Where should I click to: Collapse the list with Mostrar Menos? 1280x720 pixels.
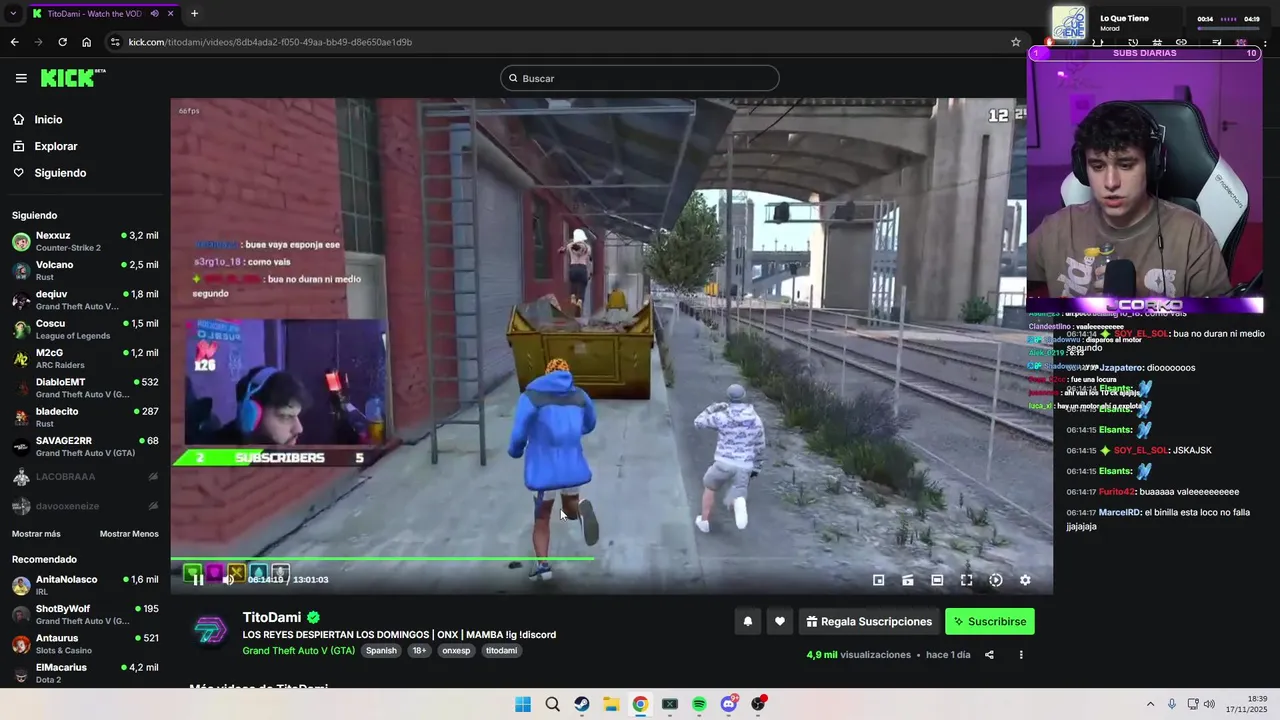click(x=129, y=533)
